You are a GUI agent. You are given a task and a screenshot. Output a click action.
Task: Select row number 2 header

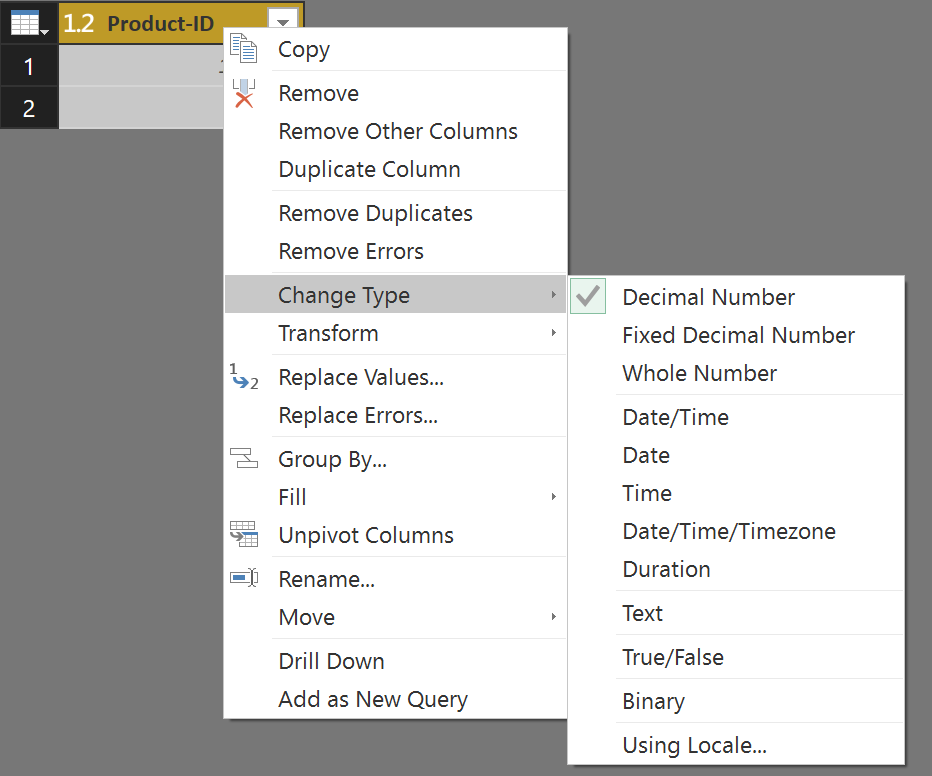coord(29,108)
